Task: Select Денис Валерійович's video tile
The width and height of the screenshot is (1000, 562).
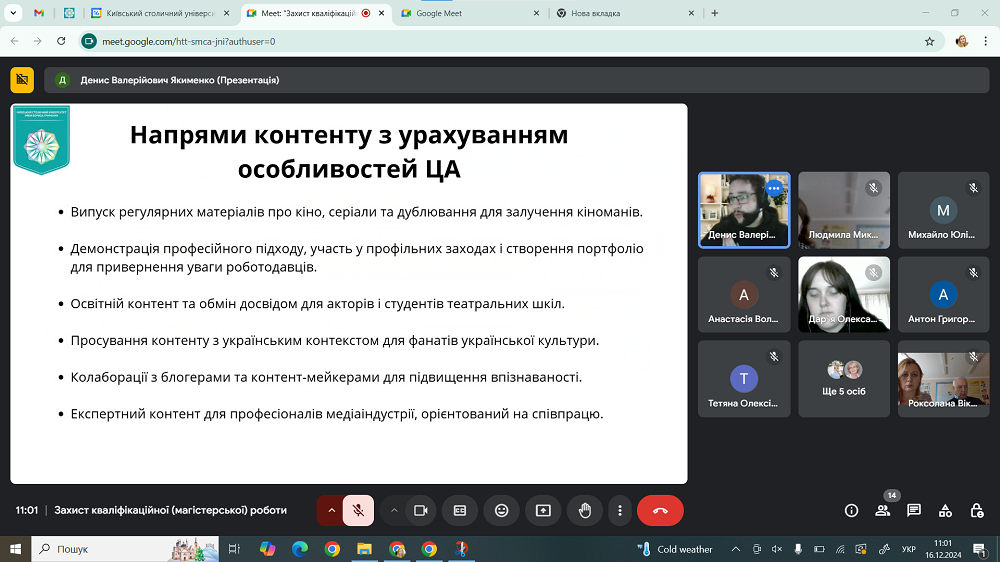Action: pos(743,210)
